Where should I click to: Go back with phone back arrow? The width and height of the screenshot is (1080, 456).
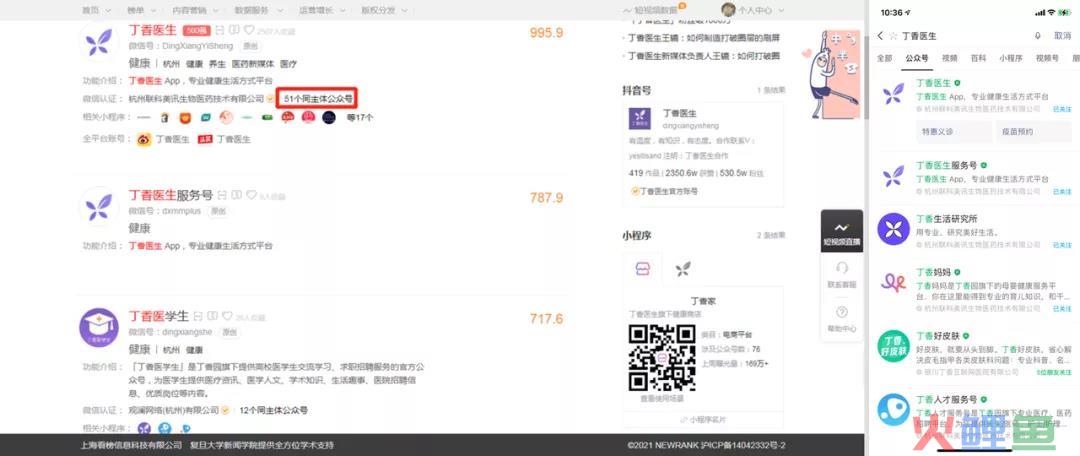tap(880, 36)
